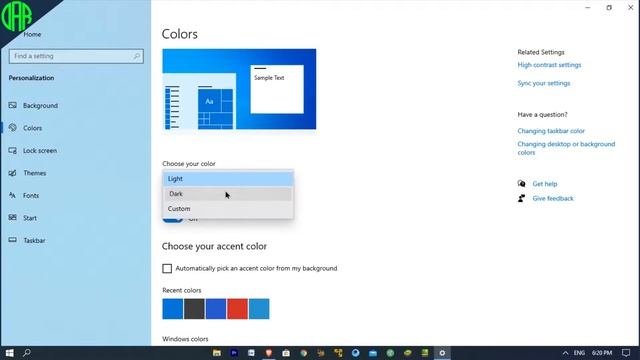Open Changing taskbar color help link
640x360 pixels.
click(x=551, y=131)
